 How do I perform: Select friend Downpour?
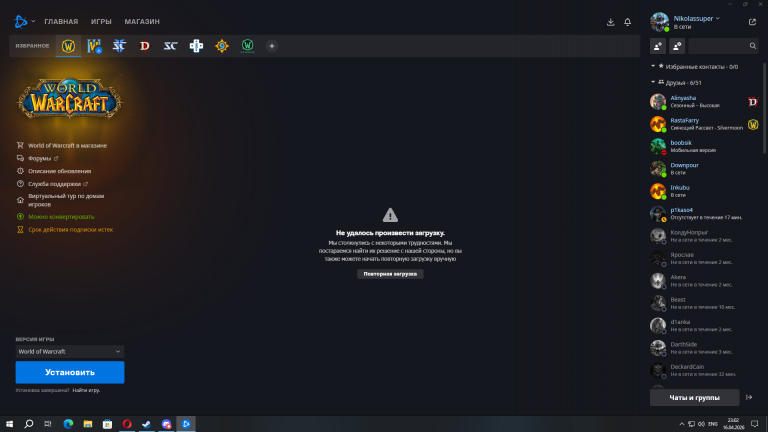[x=704, y=168]
